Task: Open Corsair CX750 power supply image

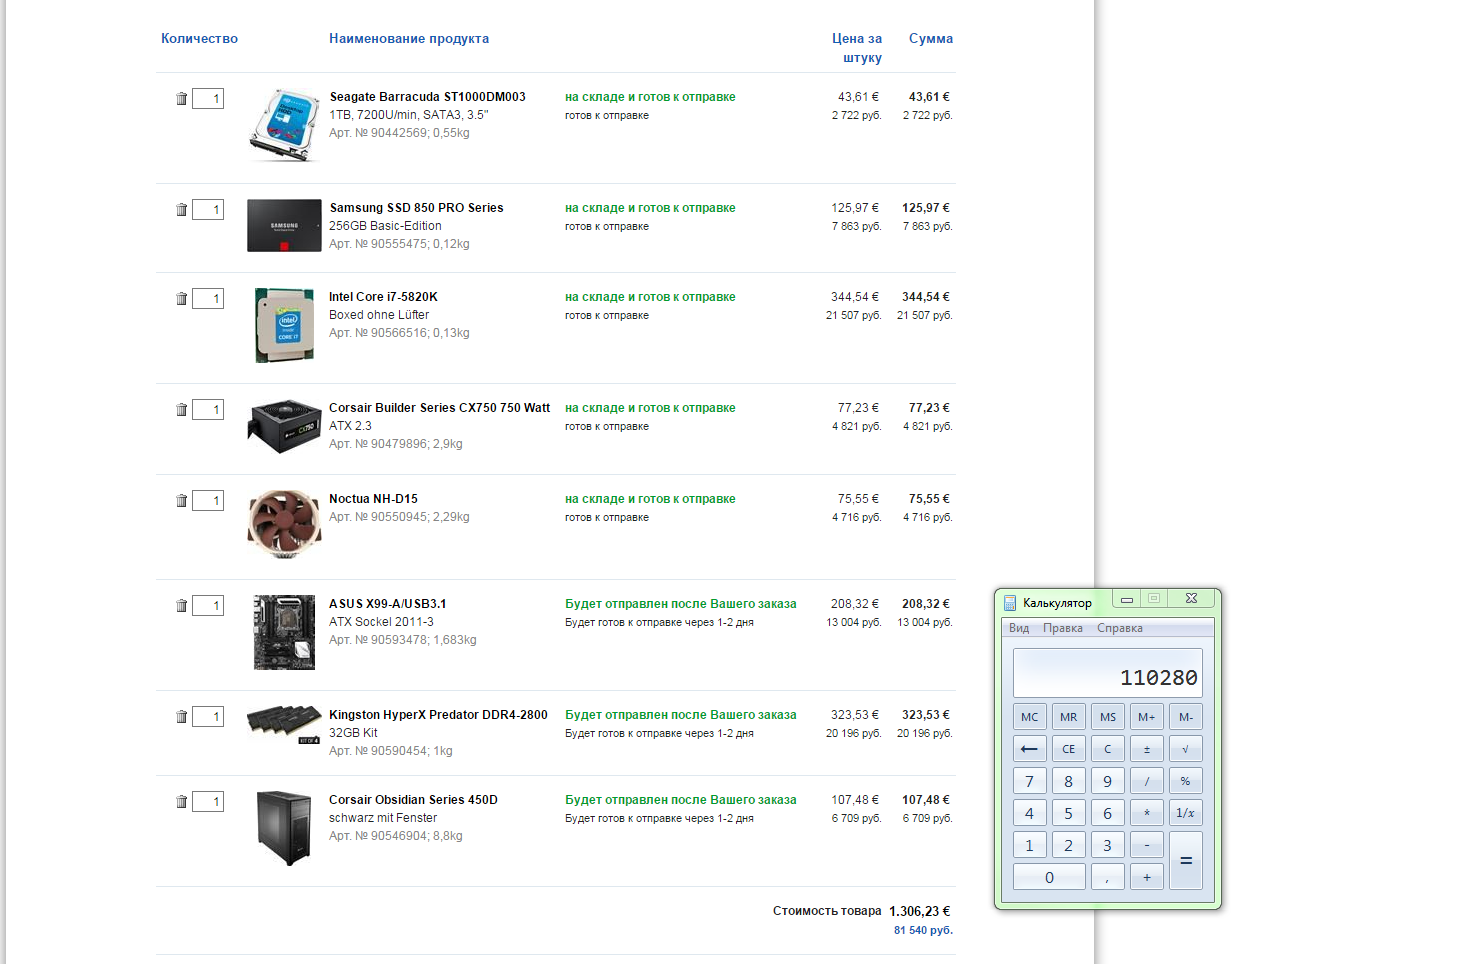Action: click(284, 427)
